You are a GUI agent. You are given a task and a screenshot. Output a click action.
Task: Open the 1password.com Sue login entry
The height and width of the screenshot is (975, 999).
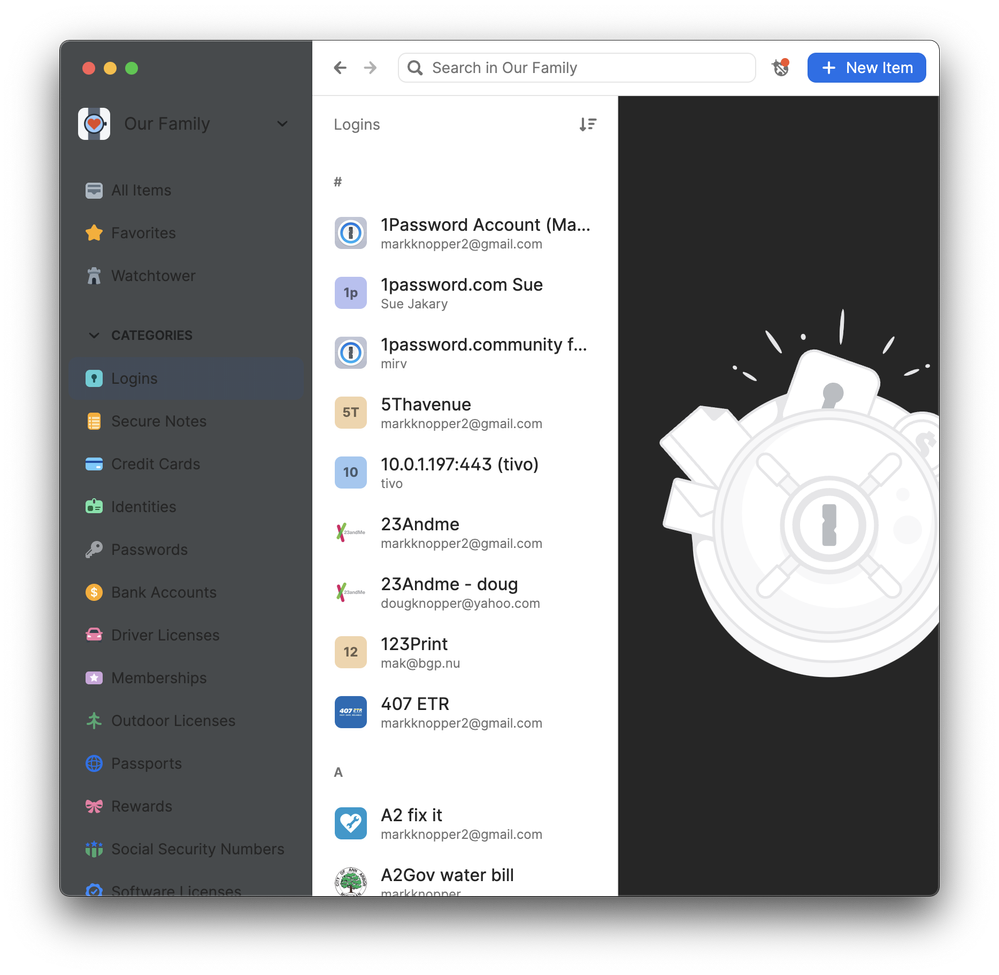coord(464,293)
